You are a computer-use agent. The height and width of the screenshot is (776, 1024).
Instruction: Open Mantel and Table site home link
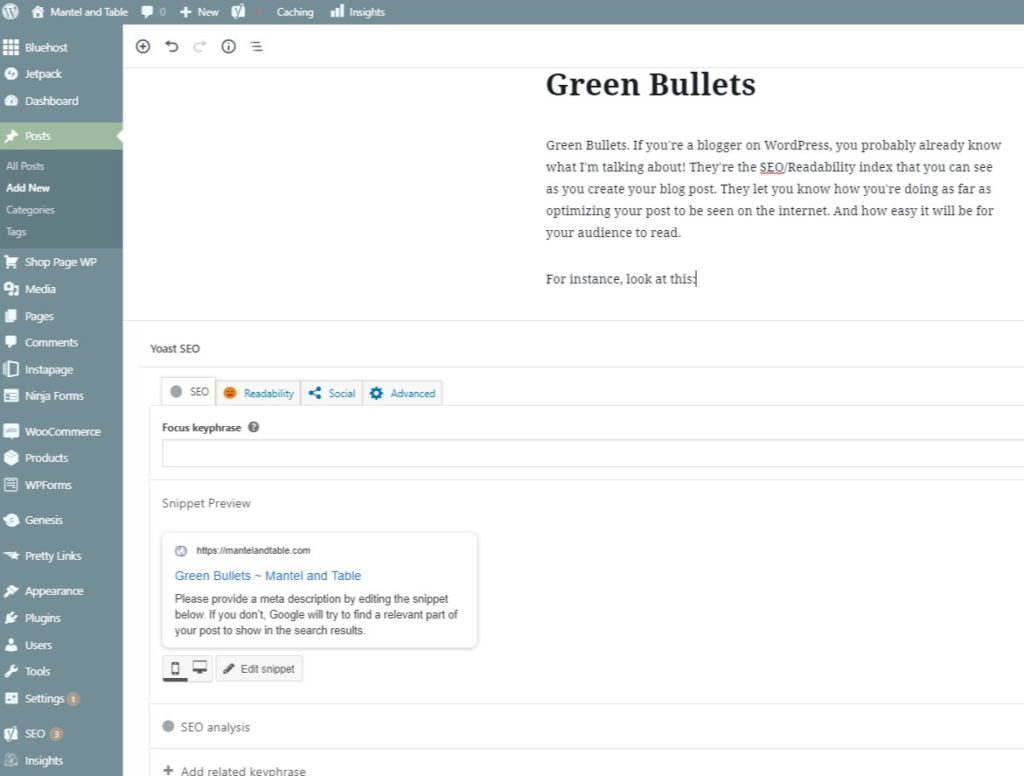[x=80, y=12]
